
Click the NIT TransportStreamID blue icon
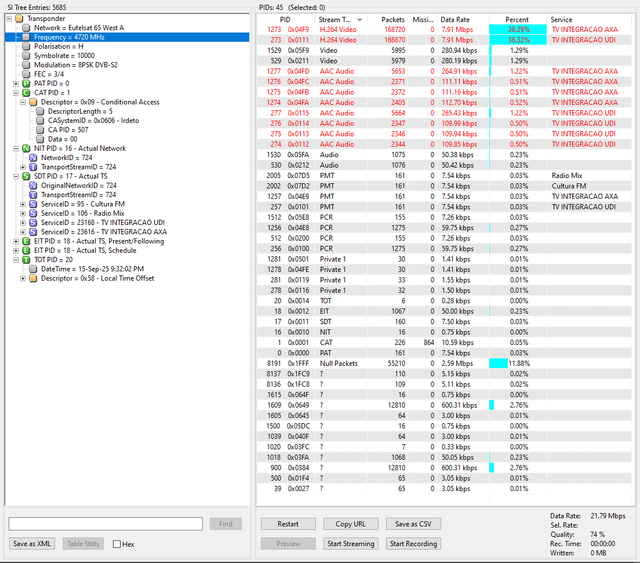33,167
